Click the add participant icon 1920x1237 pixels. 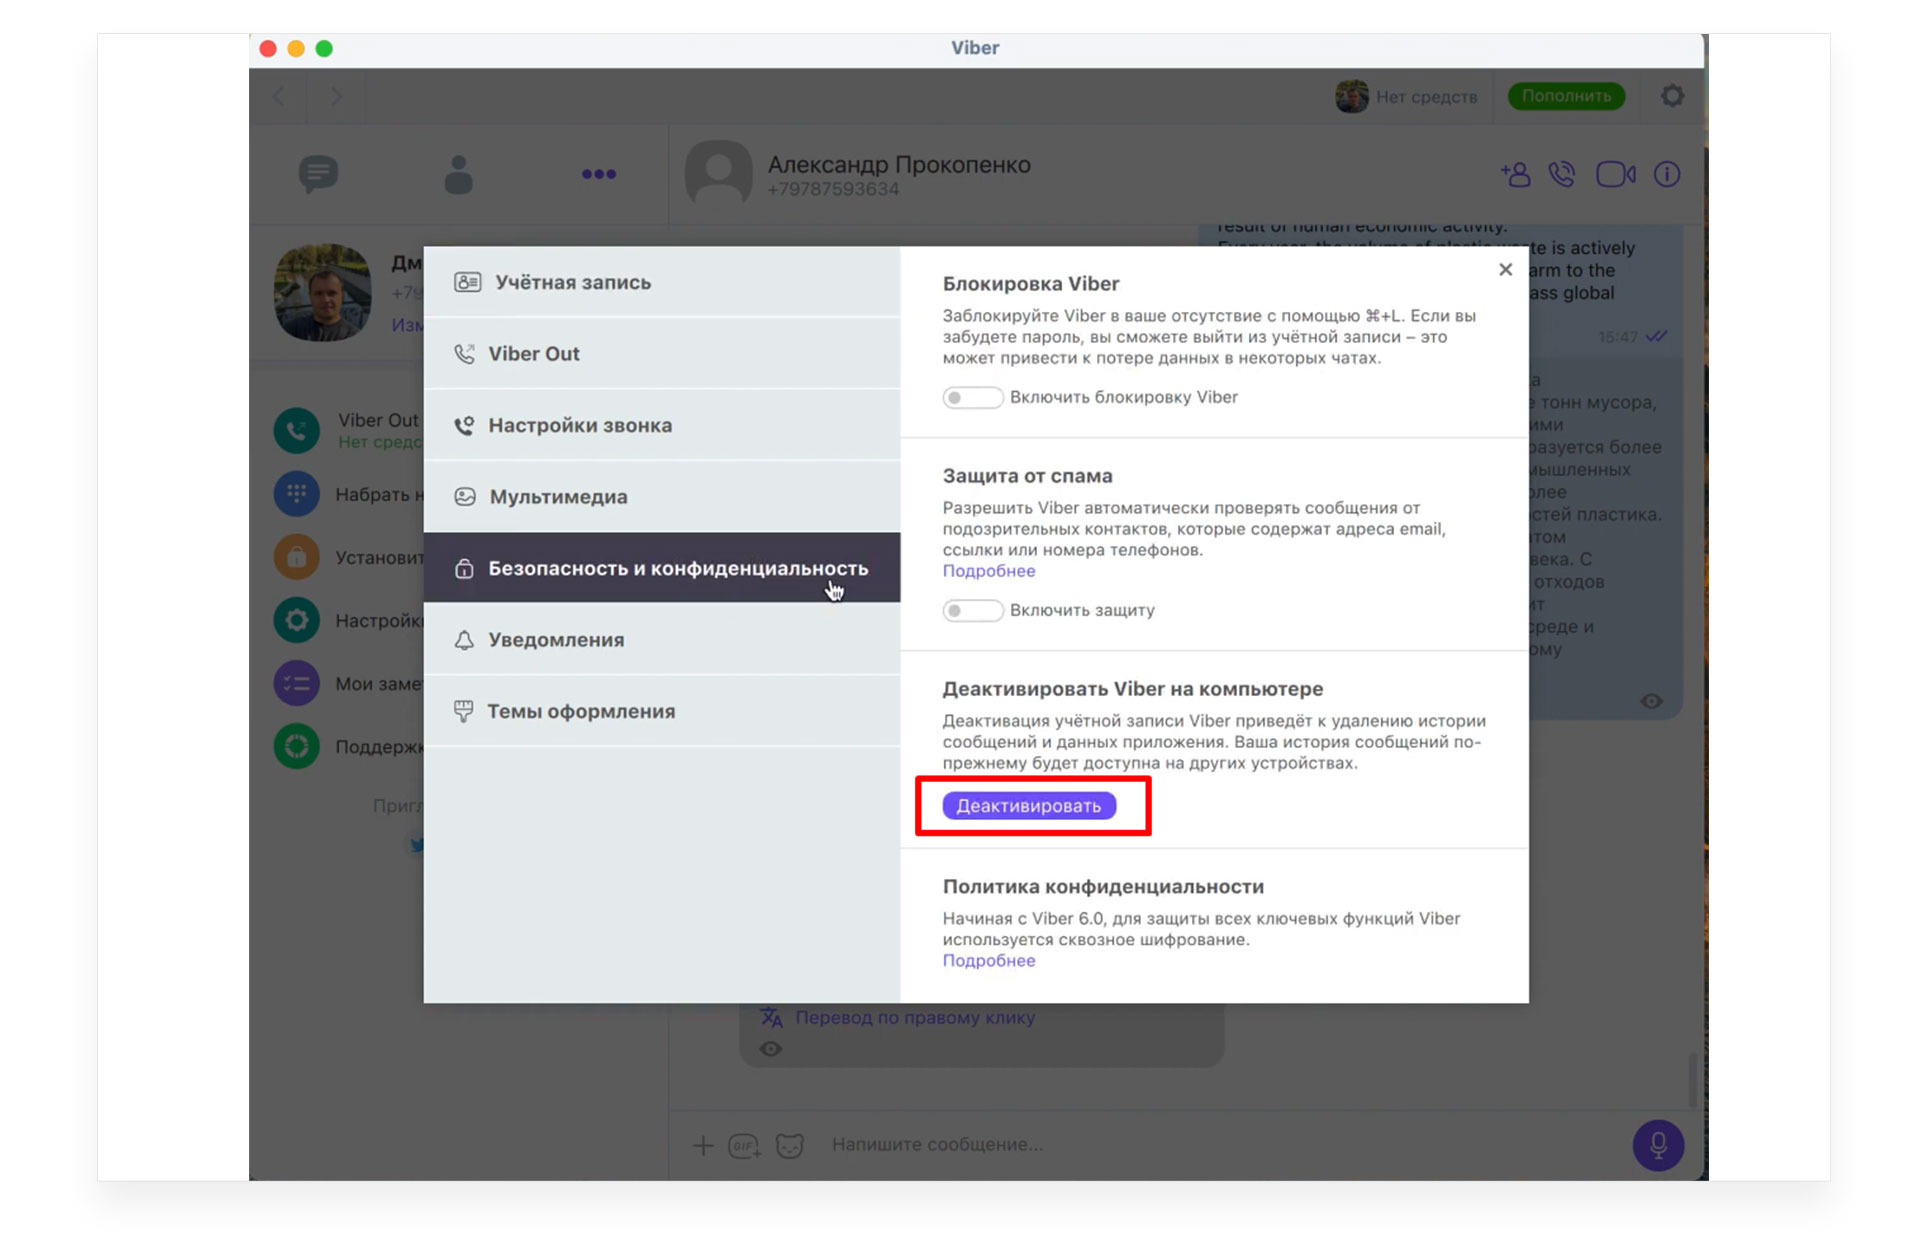pyautogui.click(x=1515, y=175)
